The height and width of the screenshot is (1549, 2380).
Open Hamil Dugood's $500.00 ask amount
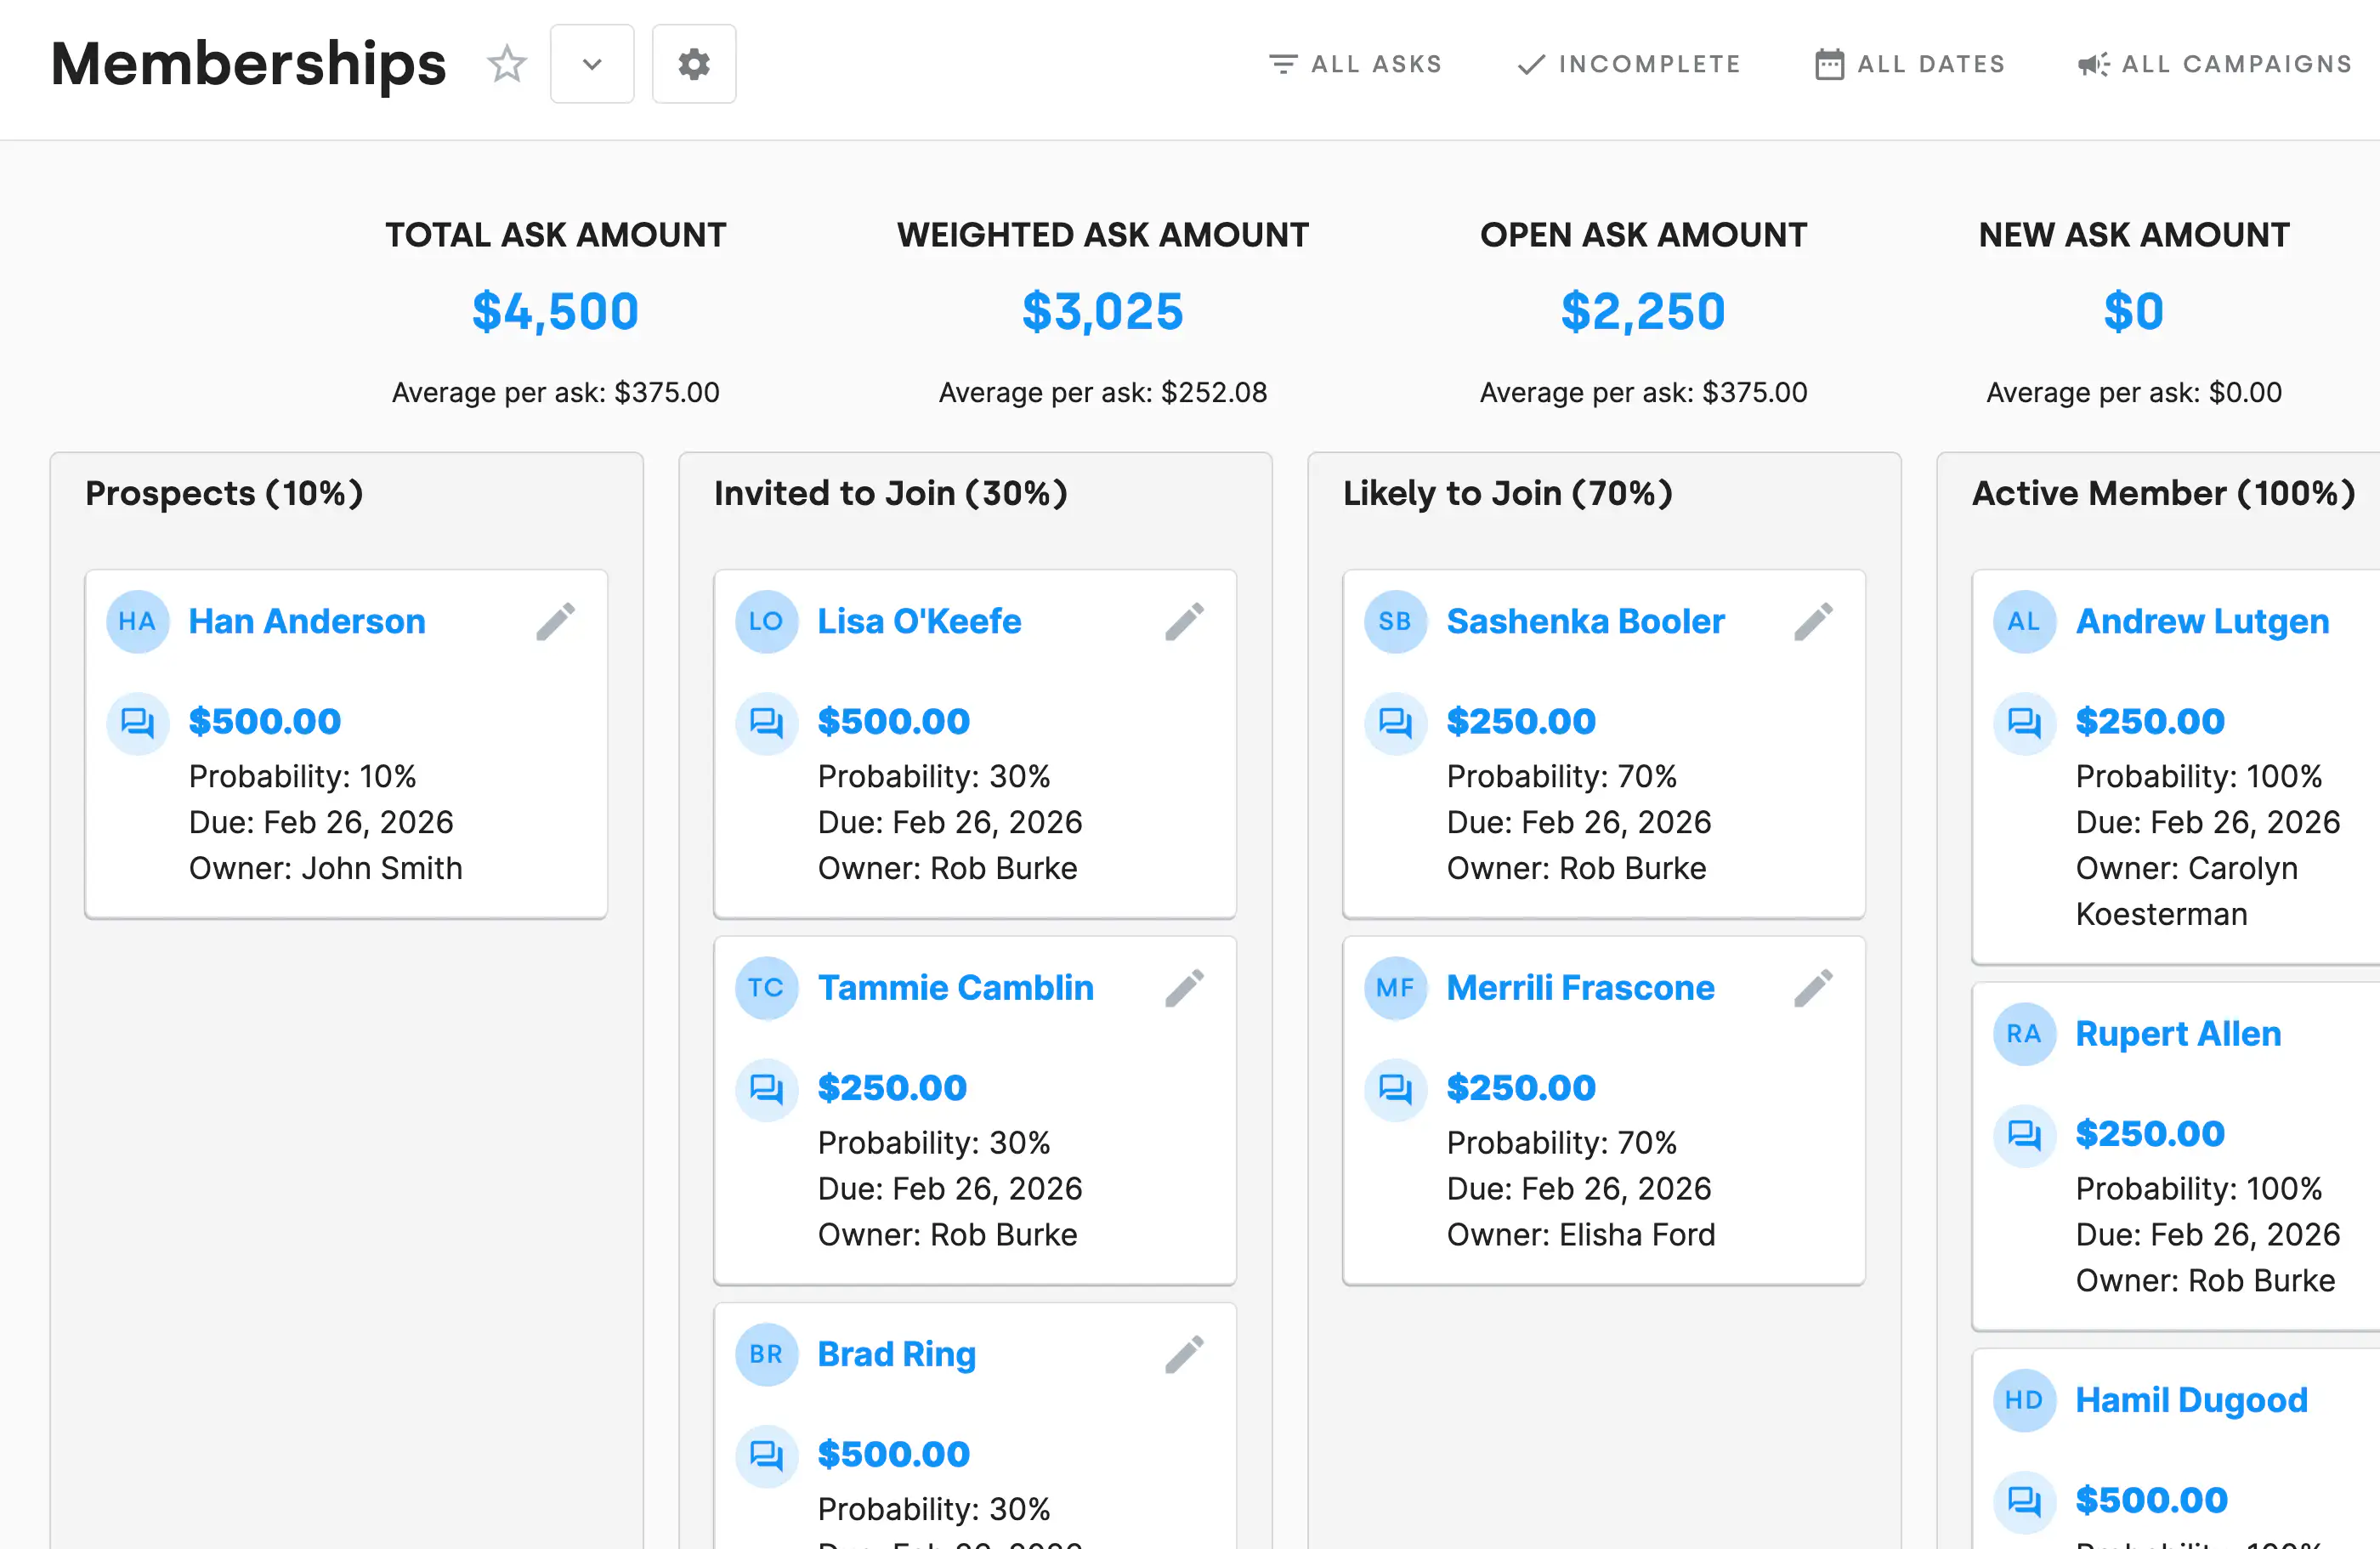click(2152, 1501)
